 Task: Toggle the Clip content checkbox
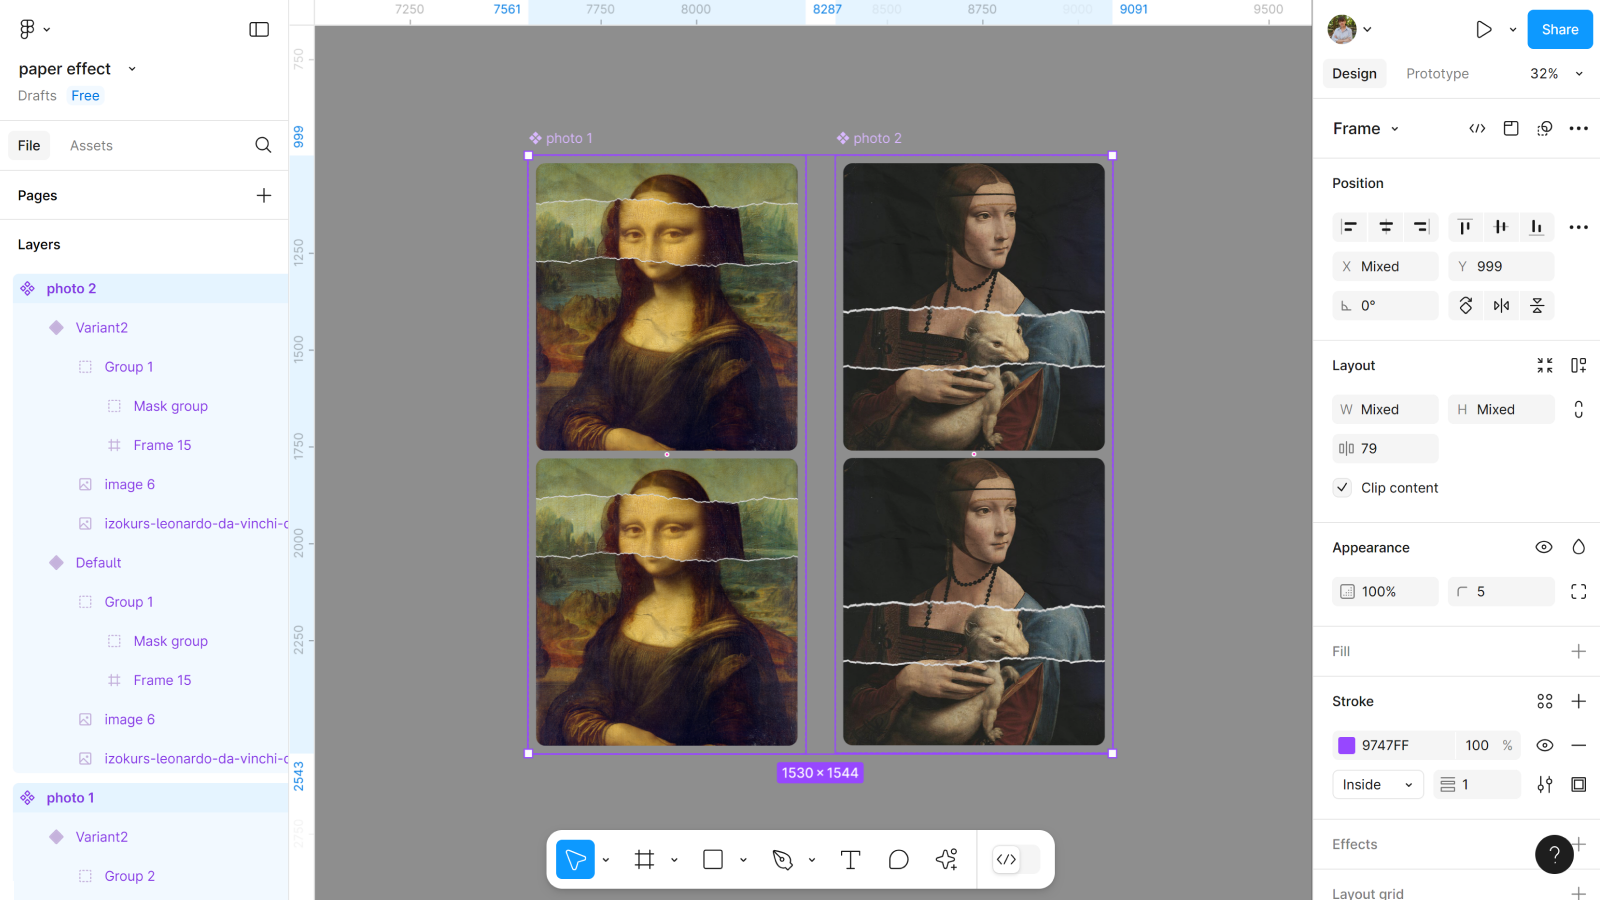click(x=1343, y=488)
